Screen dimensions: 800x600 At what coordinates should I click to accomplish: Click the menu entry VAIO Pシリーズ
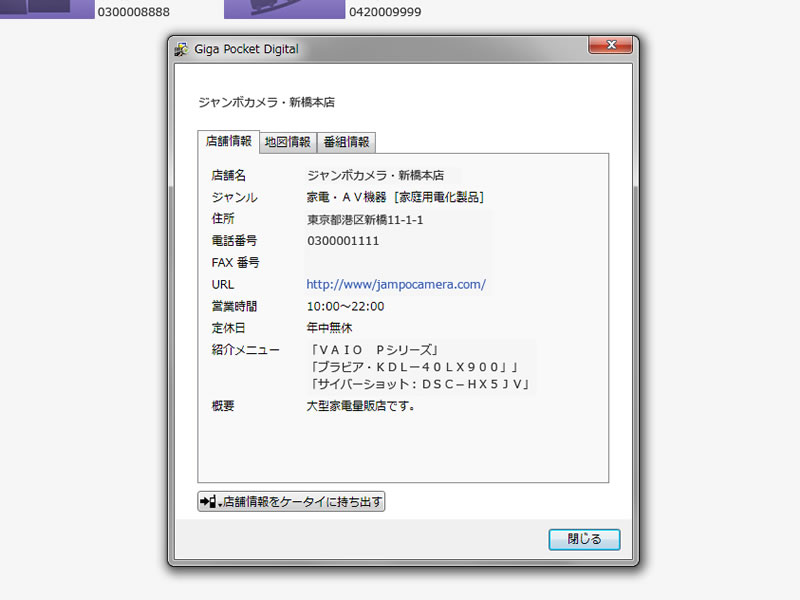pyautogui.click(x=374, y=350)
